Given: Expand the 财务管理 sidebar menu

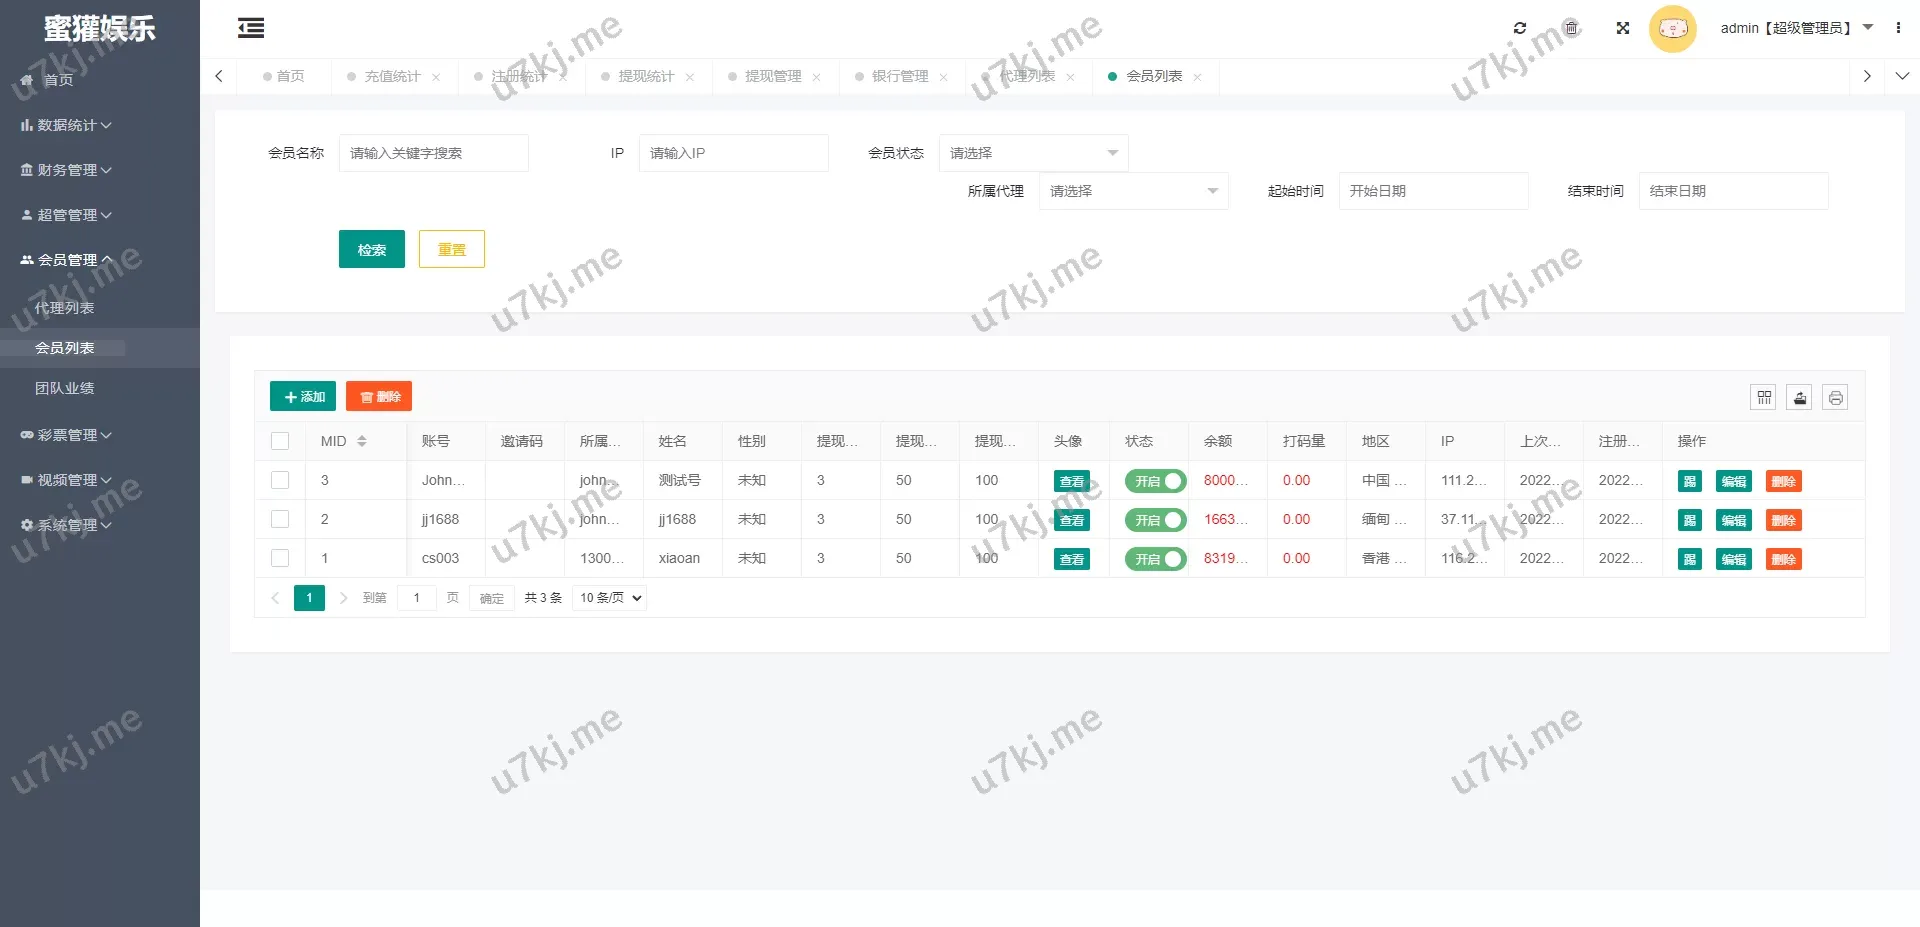Looking at the screenshot, I should click(67, 170).
